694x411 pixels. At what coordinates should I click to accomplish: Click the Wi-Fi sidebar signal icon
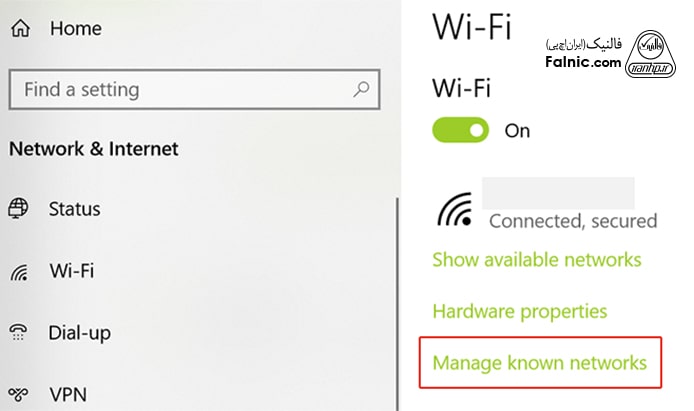point(19,272)
